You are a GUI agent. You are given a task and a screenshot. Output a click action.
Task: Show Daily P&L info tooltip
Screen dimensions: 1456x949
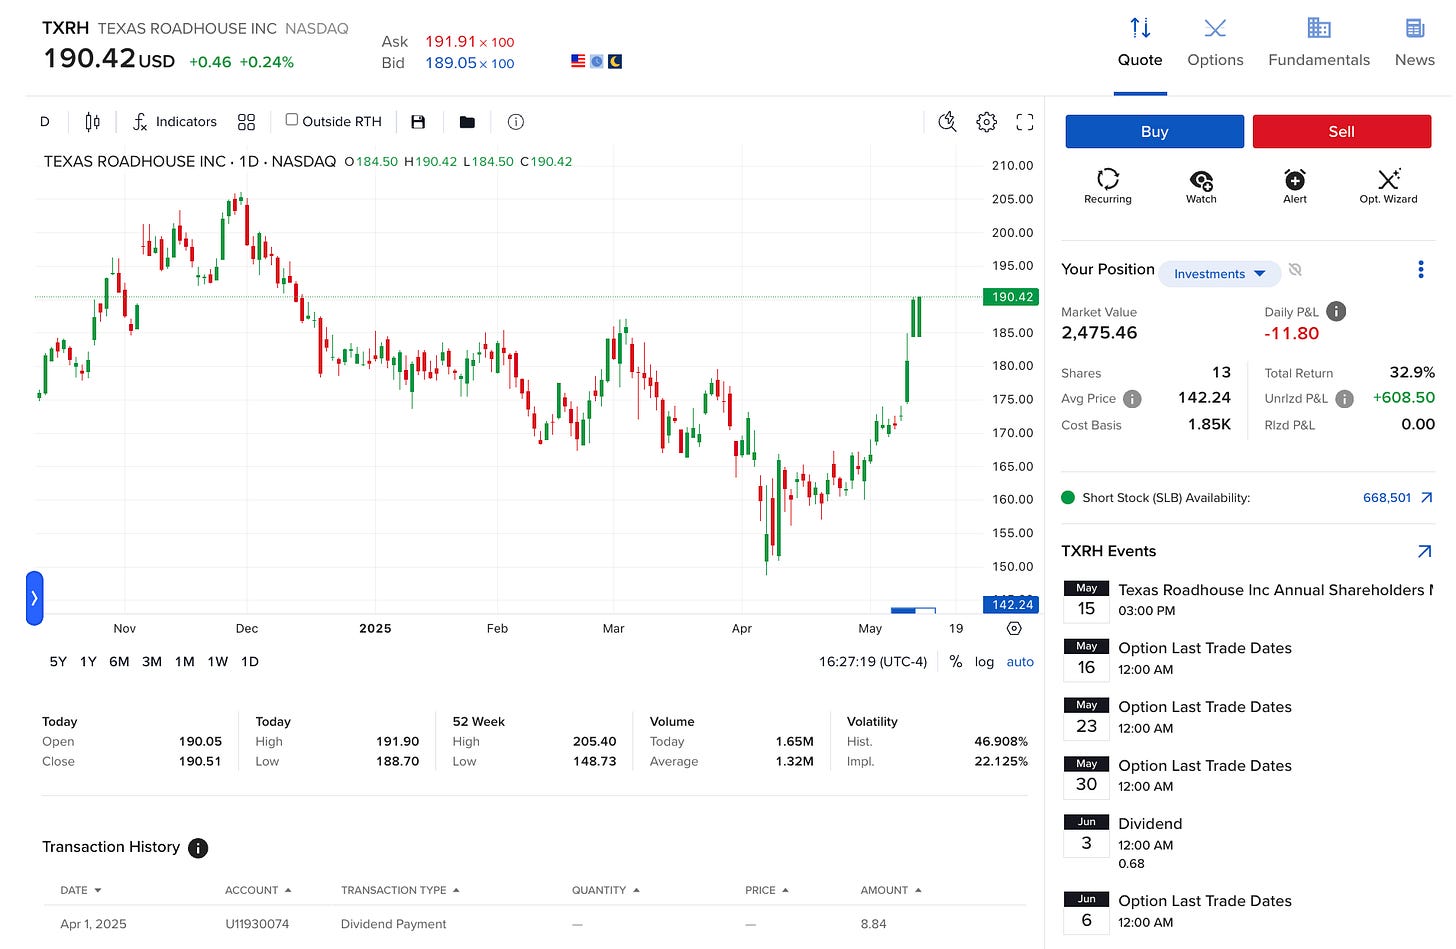pos(1336,312)
